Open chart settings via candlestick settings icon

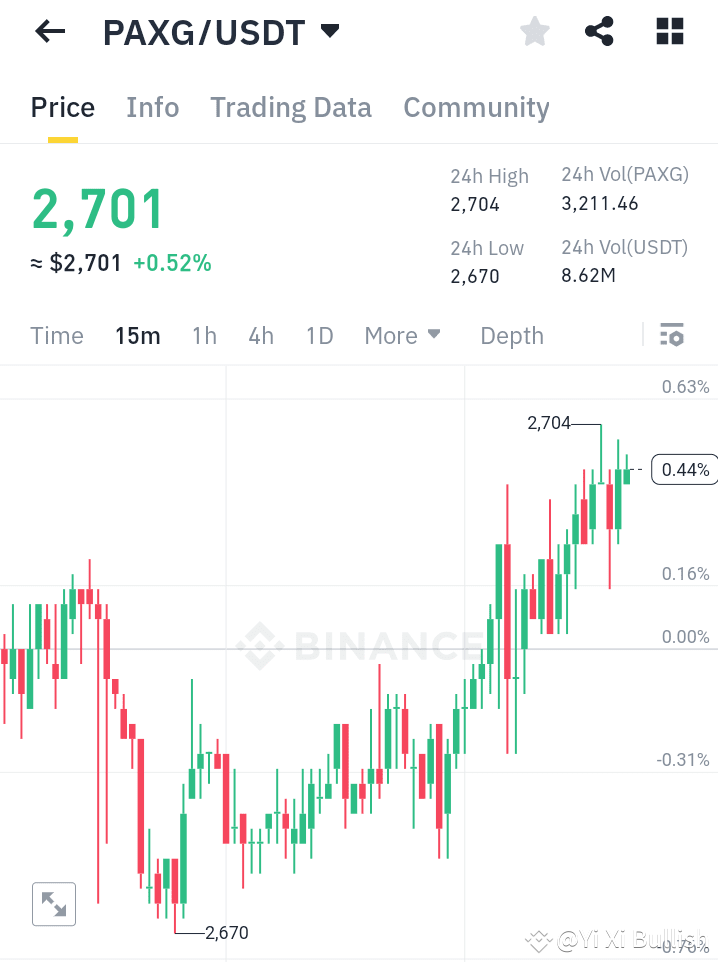[x=672, y=335]
